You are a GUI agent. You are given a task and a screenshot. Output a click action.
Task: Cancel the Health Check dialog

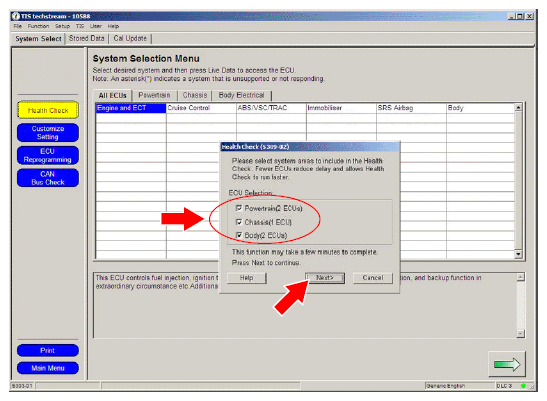click(373, 278)
